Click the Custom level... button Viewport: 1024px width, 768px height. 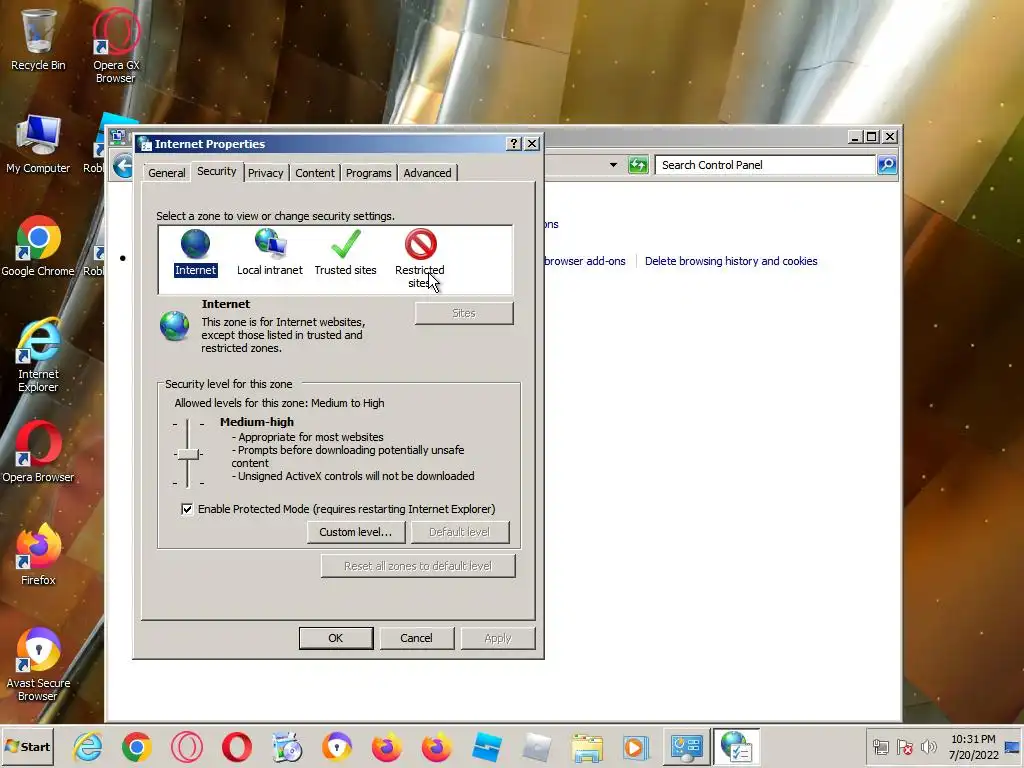click(356, 532)
